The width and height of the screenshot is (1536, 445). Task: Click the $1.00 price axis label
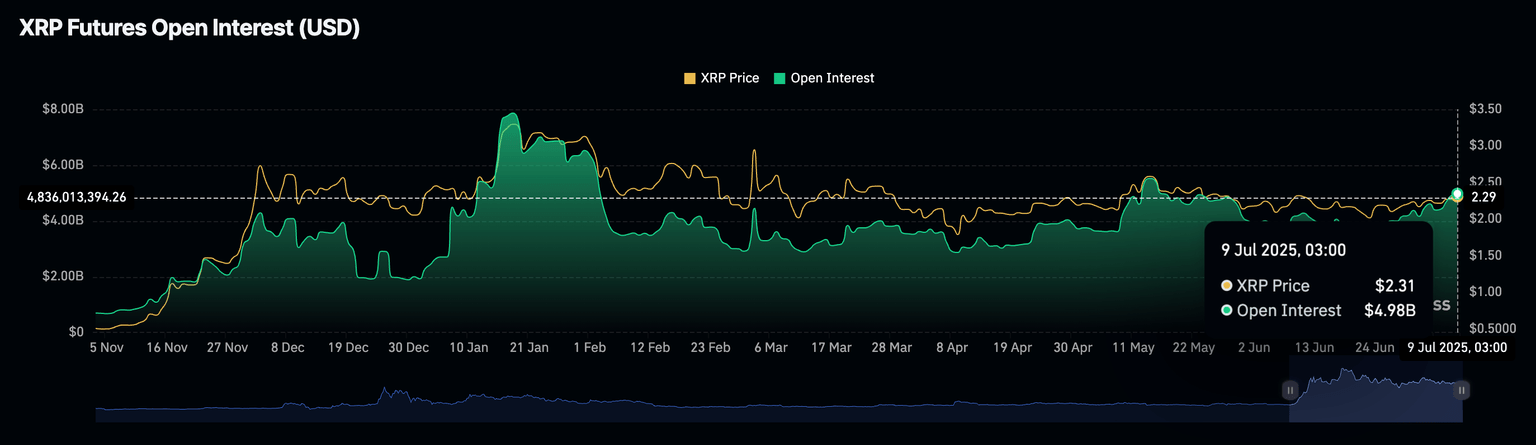pos(1487,292)
